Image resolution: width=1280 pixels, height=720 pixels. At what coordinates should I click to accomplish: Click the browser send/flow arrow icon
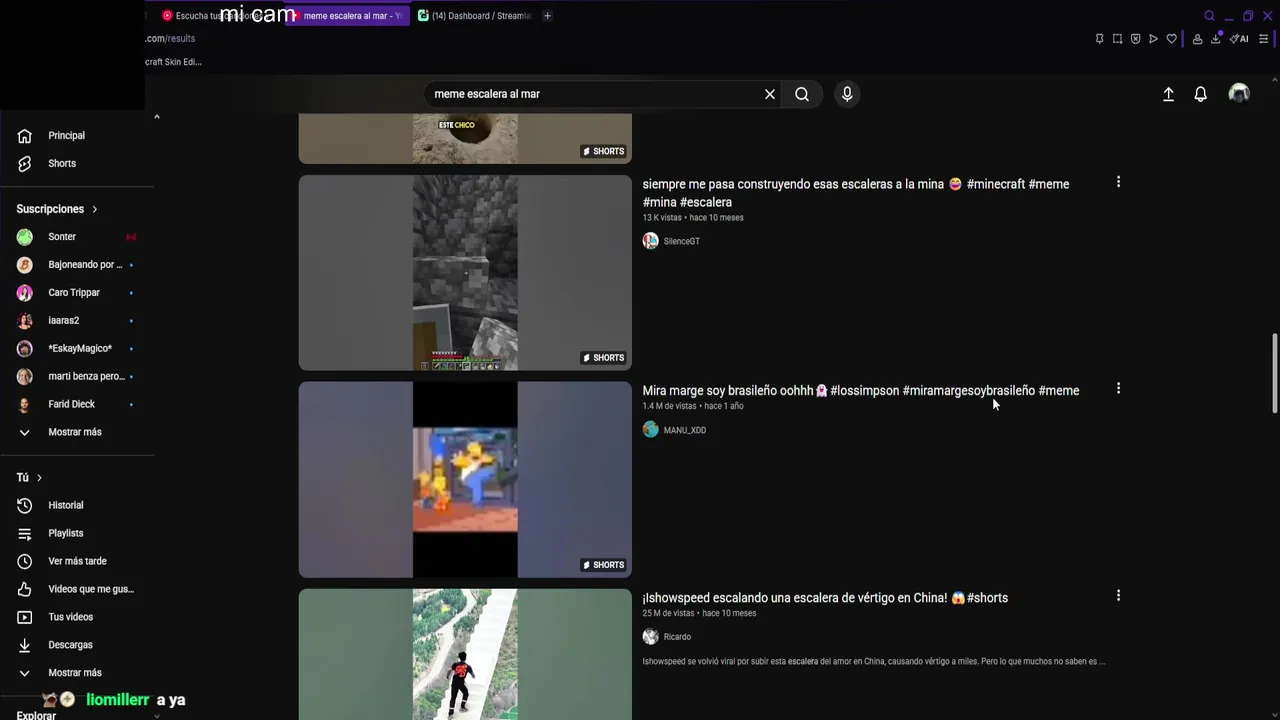1153,39
